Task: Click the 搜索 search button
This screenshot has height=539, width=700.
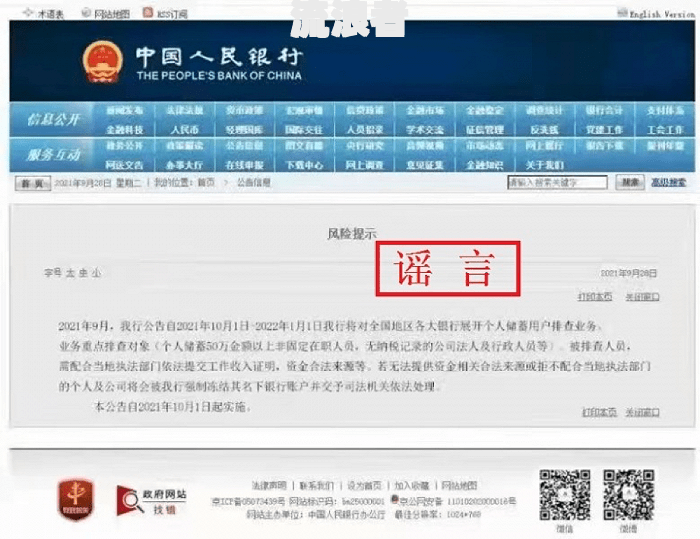Action: point(630,182)
